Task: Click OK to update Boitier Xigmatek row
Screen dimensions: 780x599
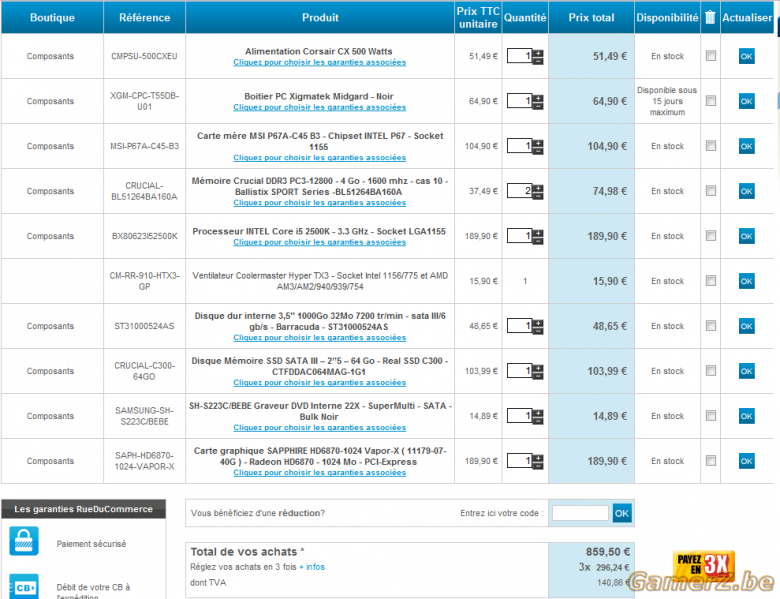Action: [746, 101]
